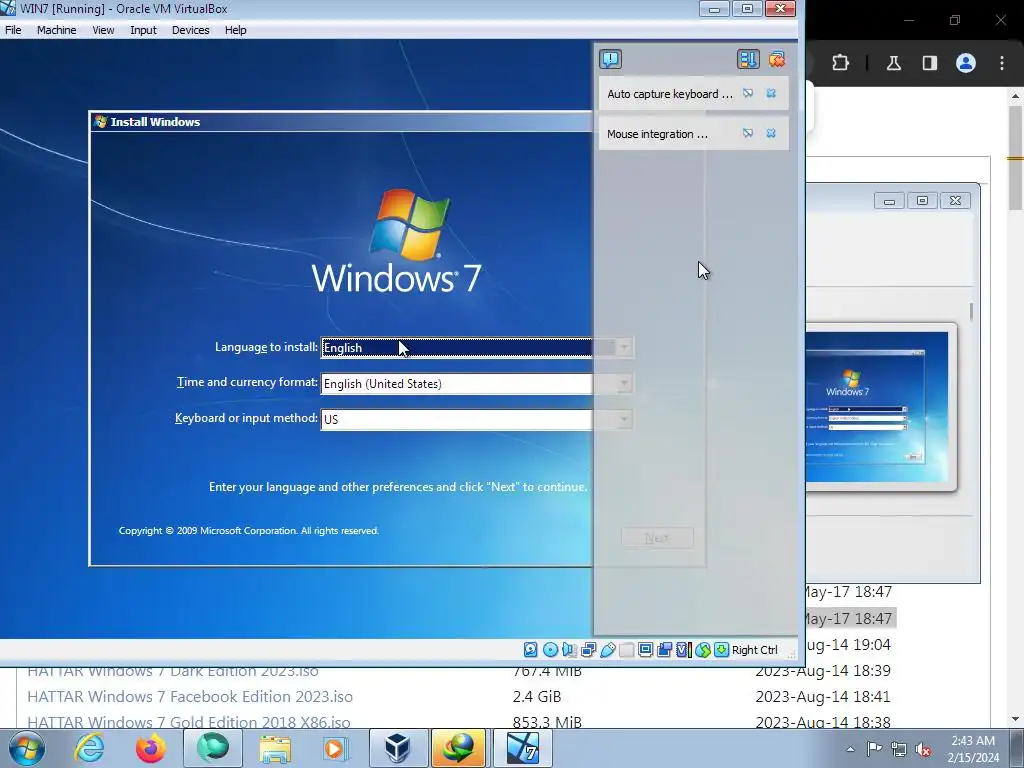This screenshot has height=768, width=1024.
Task: Disable the Auto capture keyboard notification
Action: click(748, 93)
